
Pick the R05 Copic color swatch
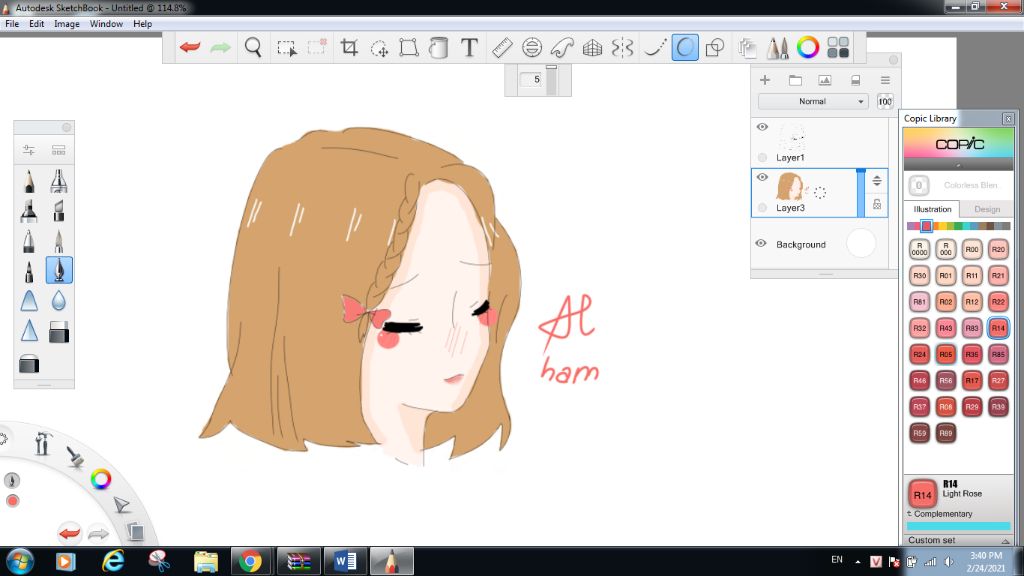946,354
